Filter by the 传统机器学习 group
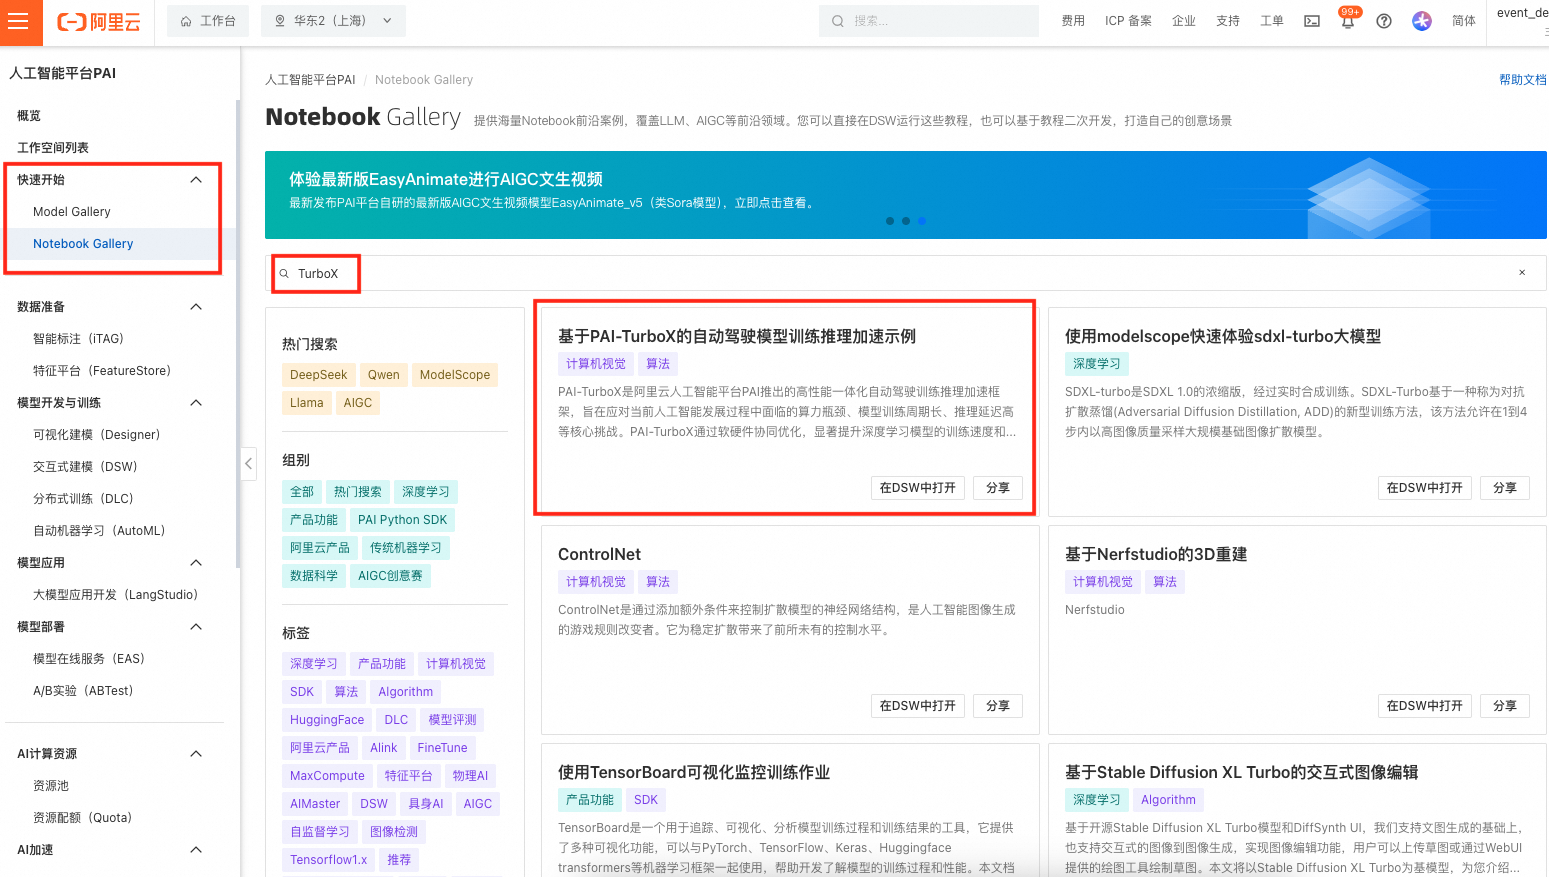The image size is (1549, 877). click(x=406, y=548)
